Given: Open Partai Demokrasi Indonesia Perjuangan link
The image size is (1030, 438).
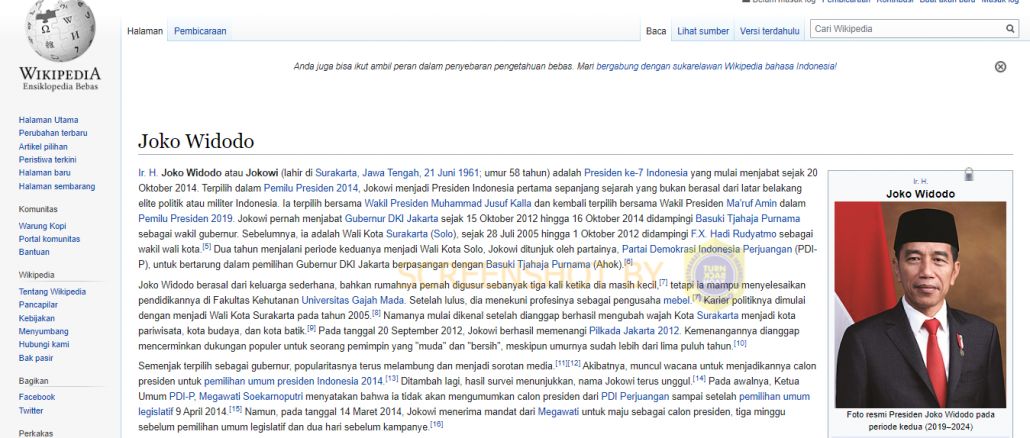Looking at the screenshot, I should [707, 249].
